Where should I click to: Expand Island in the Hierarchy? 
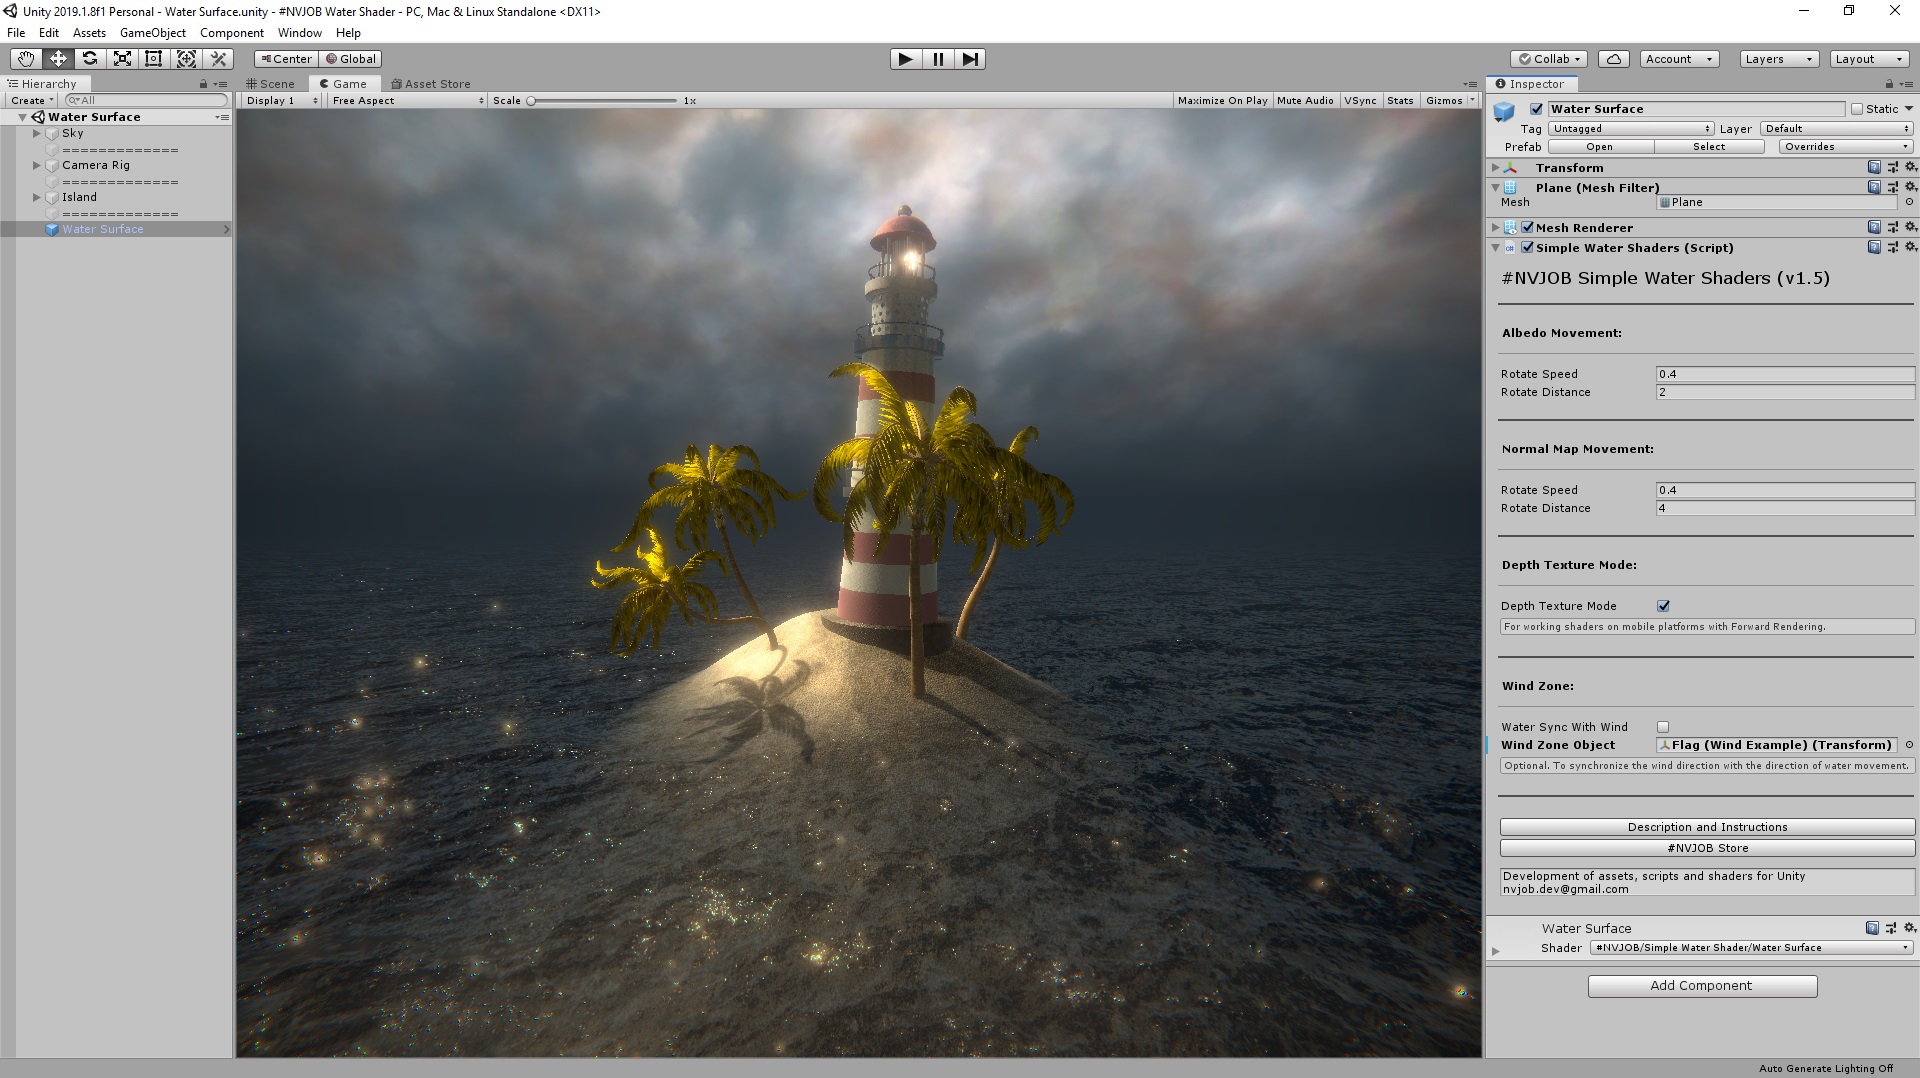(x=36, y=197)
